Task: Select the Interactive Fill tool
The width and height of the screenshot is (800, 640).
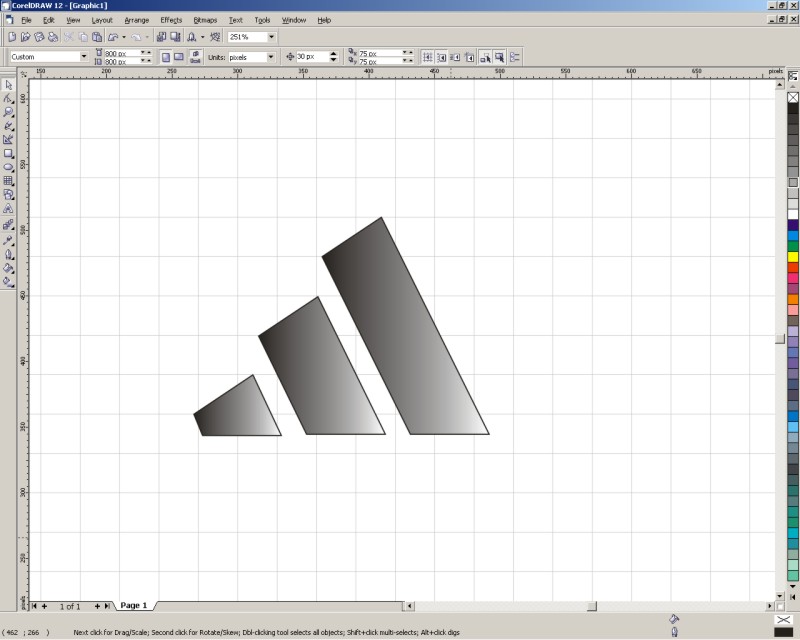Action: click(8, 282)
